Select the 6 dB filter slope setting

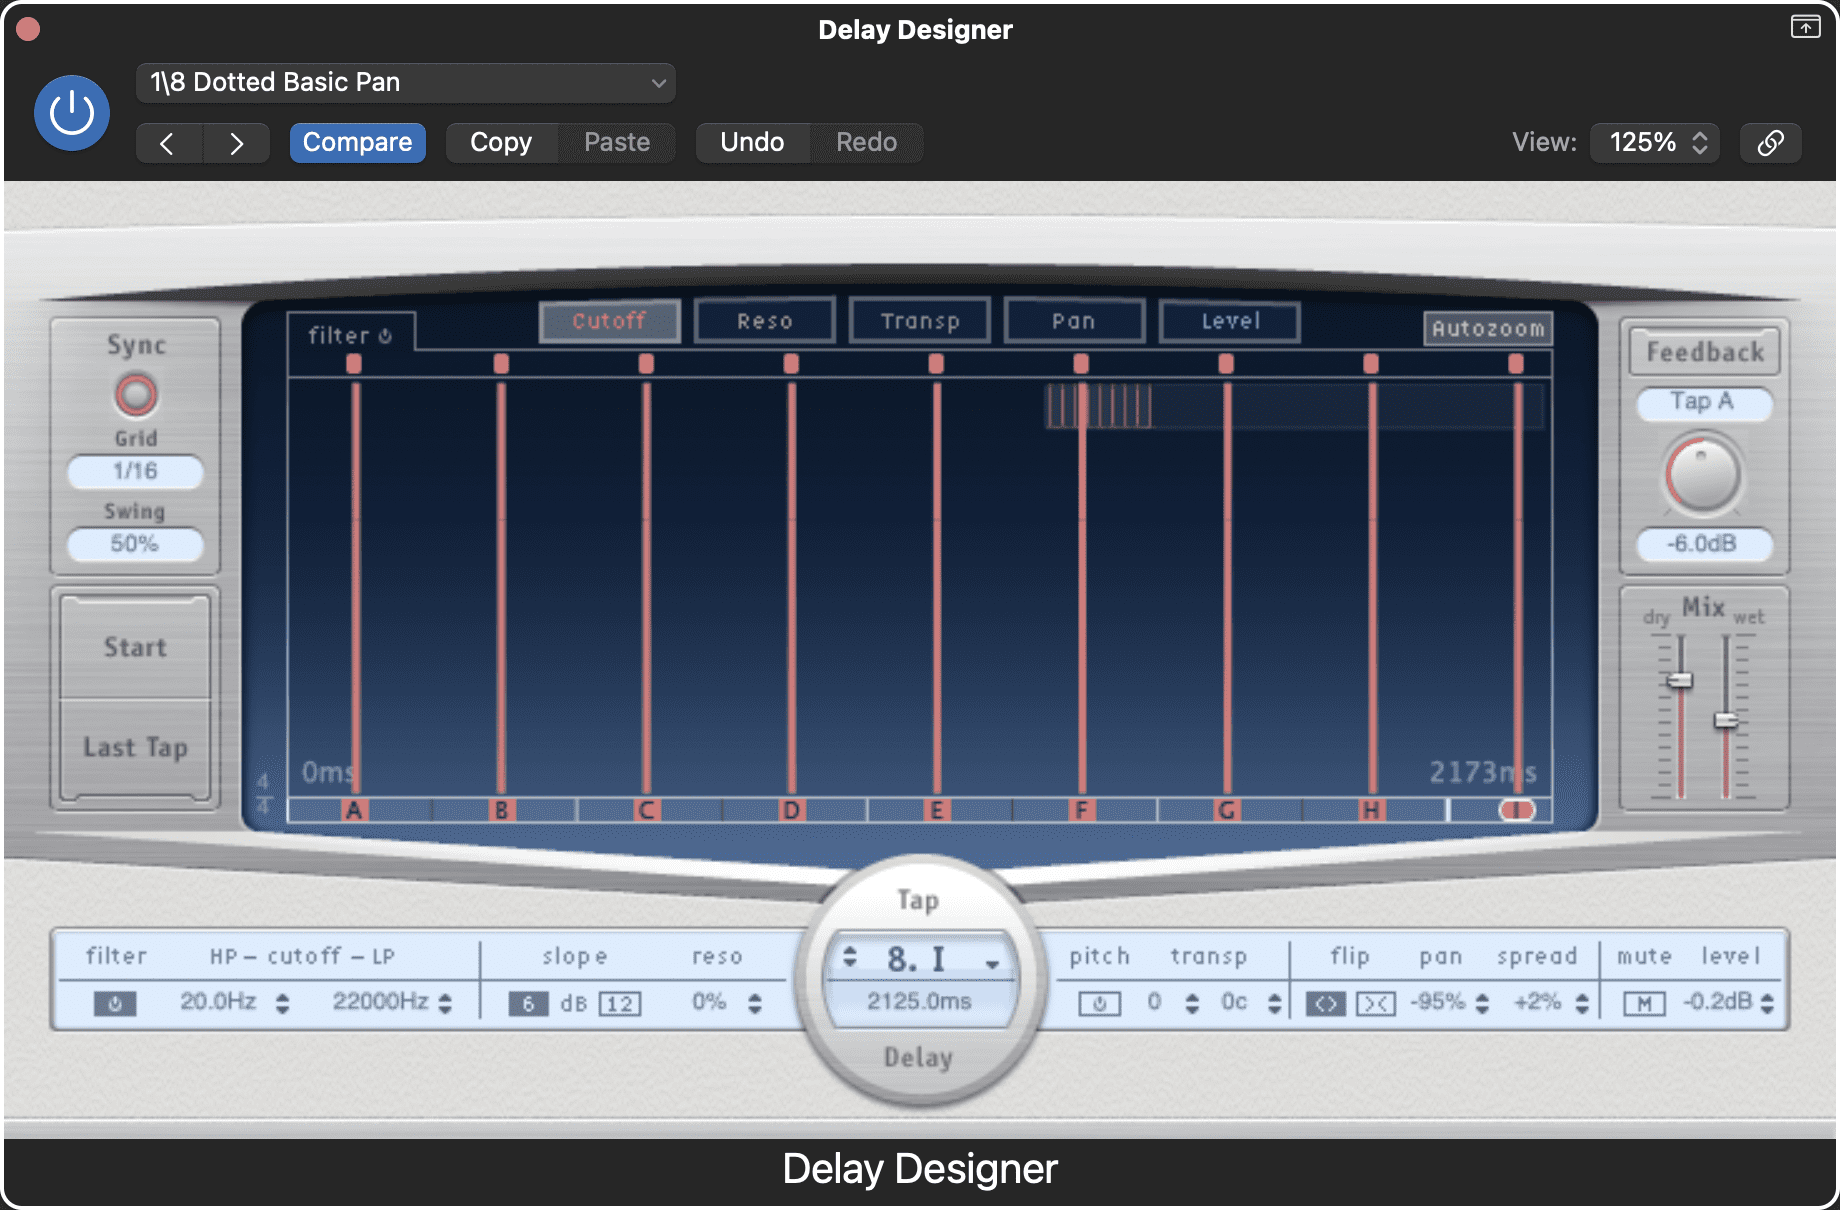point(530,1003)
